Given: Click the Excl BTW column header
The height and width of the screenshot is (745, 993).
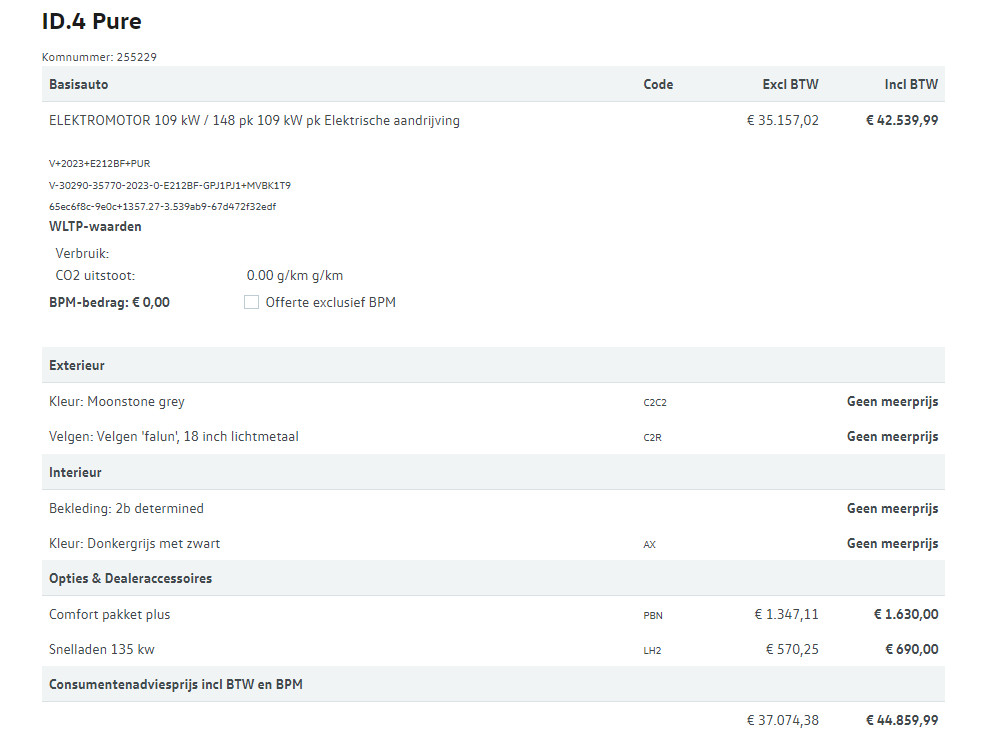Looking at the screenshot, I should click(790, 84).
